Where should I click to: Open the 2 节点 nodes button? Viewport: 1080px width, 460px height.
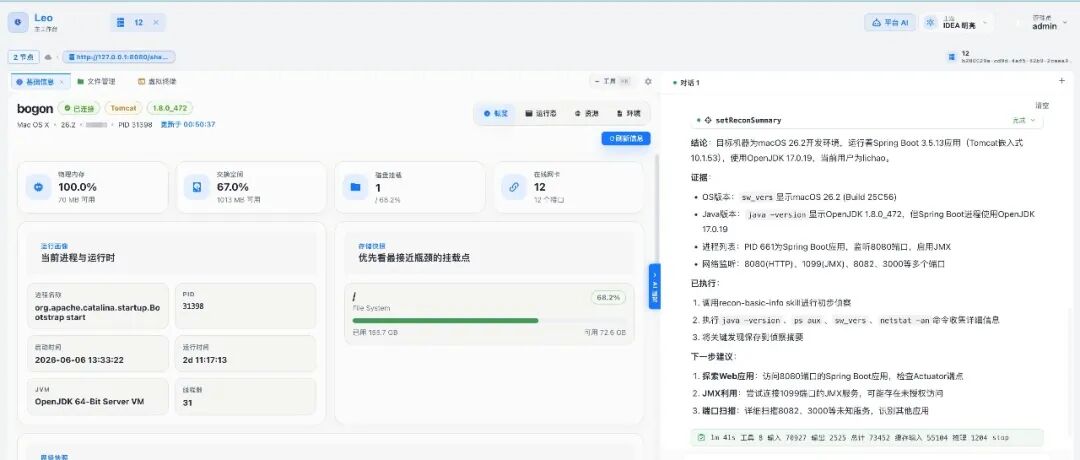pos(24,57)
